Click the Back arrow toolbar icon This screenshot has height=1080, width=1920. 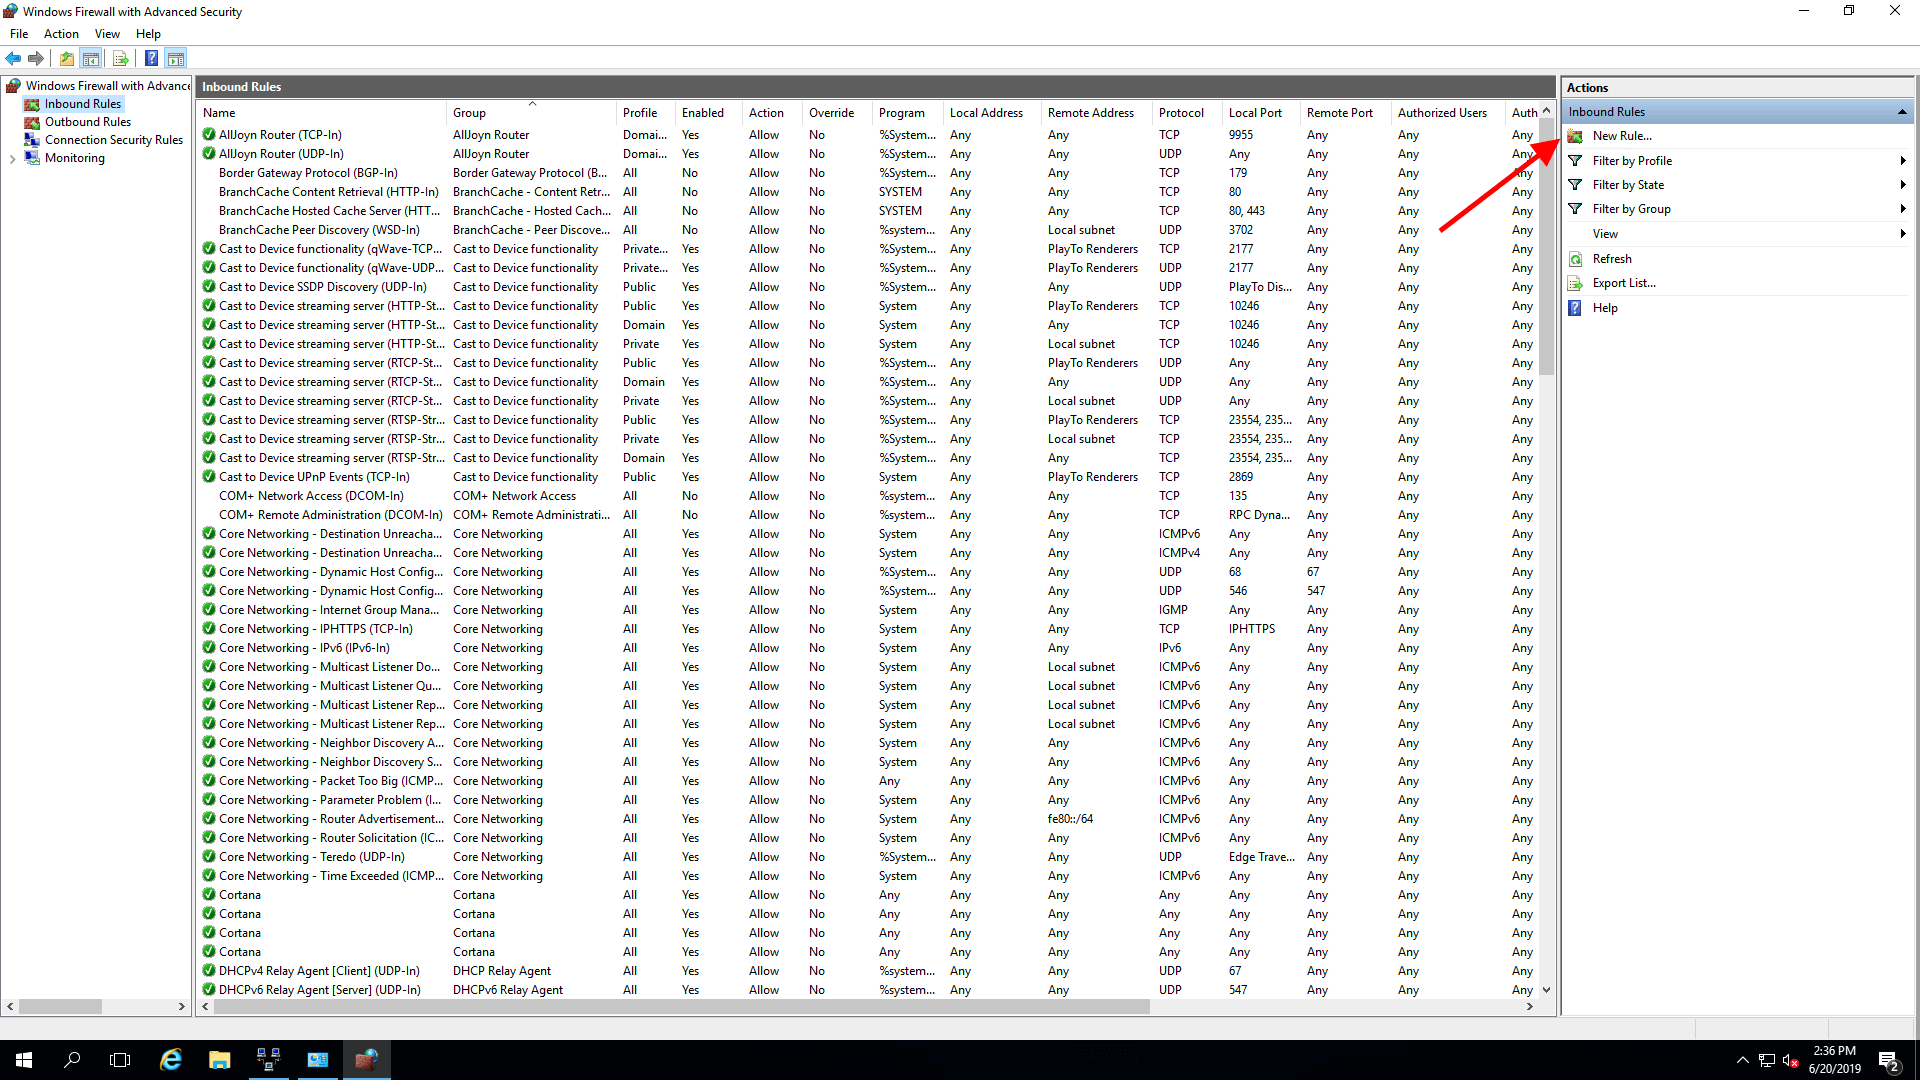click(x=14, y=59)
